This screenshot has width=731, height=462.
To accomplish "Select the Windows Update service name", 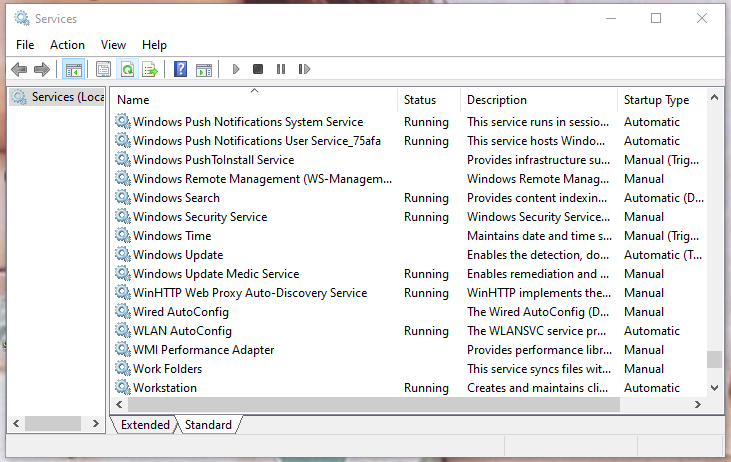I will click(x=178, y=255).
